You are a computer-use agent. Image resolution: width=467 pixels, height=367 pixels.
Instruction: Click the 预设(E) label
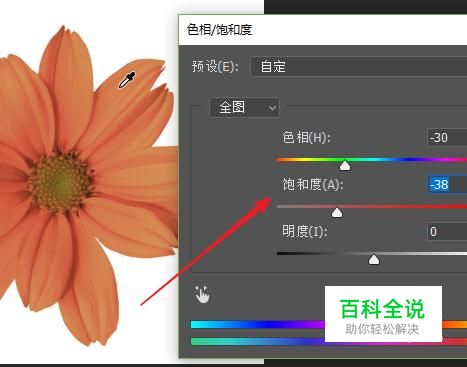[215, 67]
